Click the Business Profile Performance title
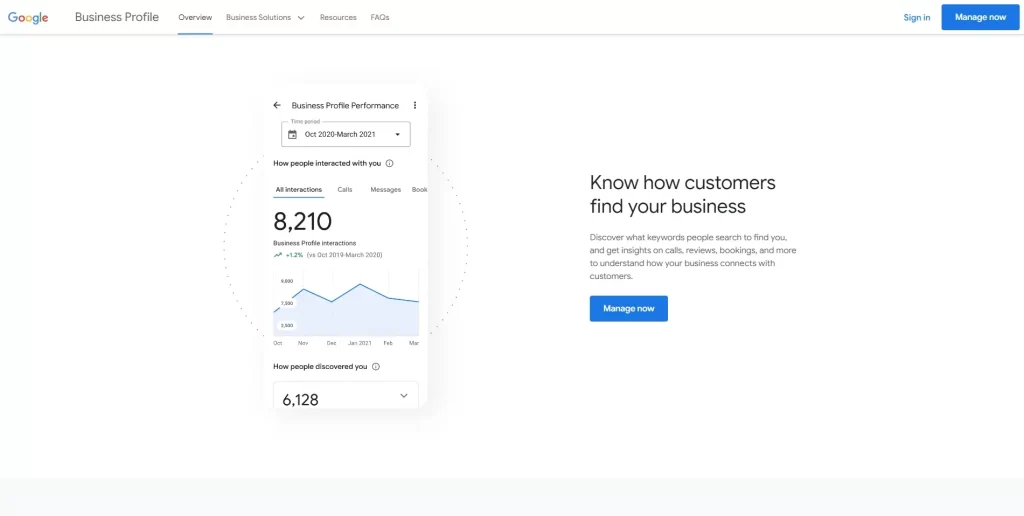The height and width of the screenshot is (516, 1024). [345, 105]
